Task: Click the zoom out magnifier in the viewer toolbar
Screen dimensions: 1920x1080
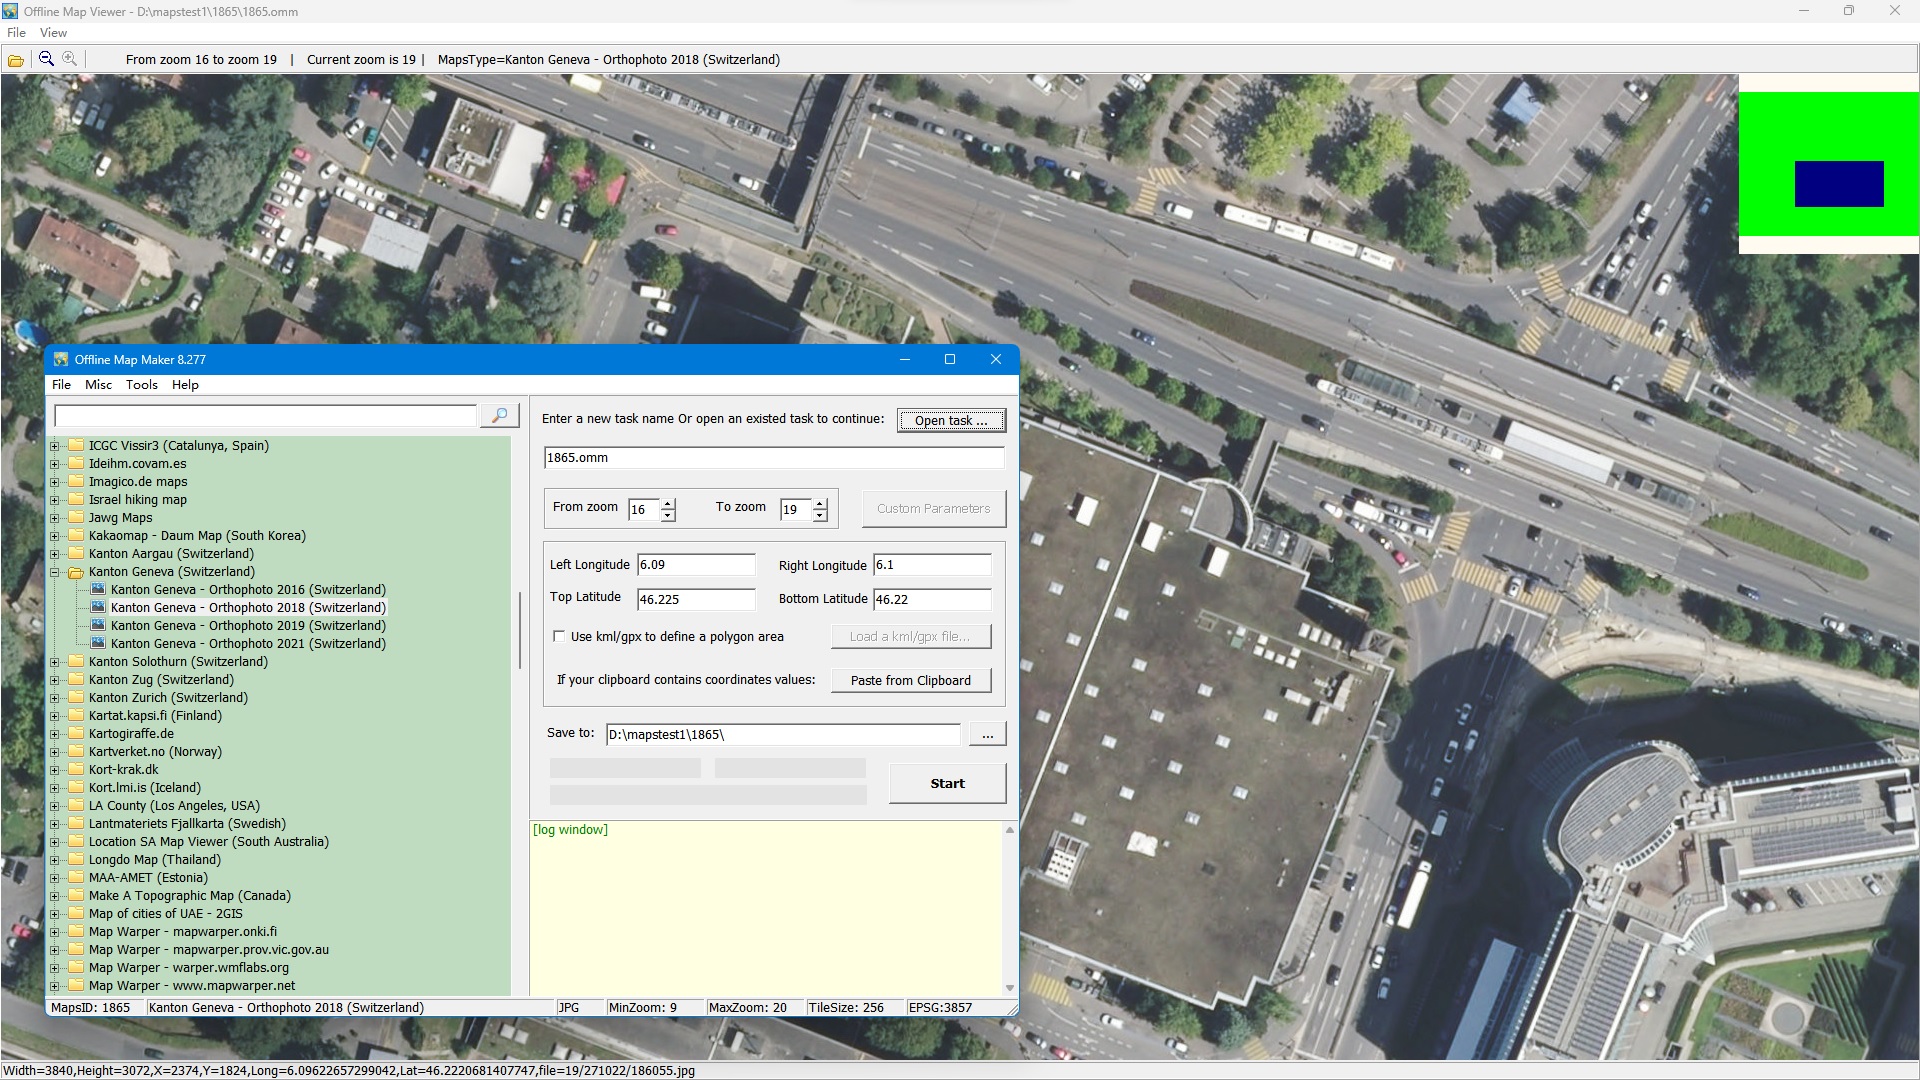Action: click(46, 59)
